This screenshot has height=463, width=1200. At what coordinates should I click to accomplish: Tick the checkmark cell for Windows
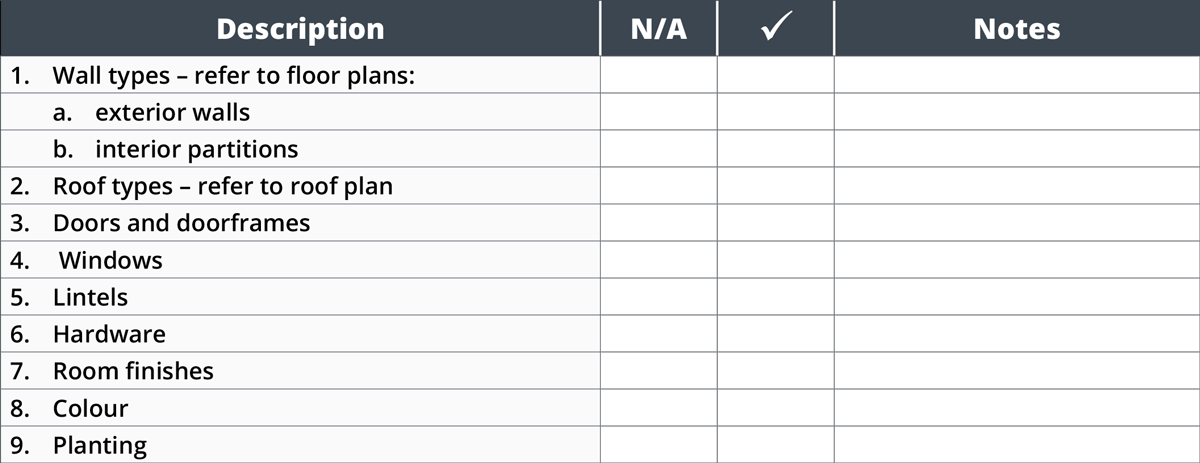[x=775, y=260]
